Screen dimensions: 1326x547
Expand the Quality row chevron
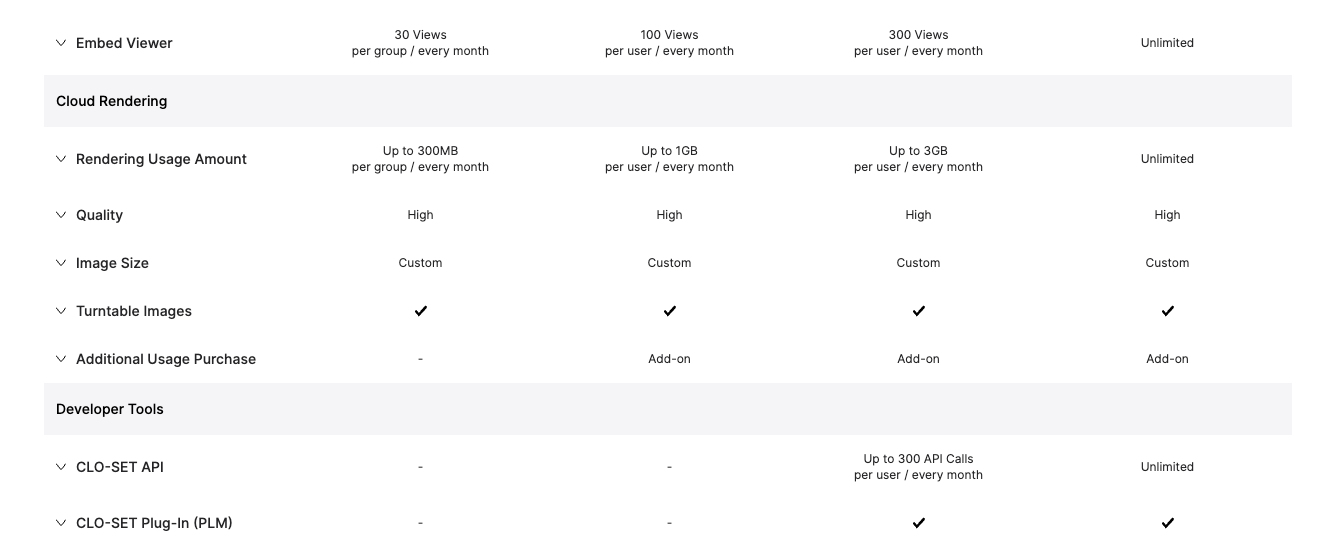click(61, 215)
